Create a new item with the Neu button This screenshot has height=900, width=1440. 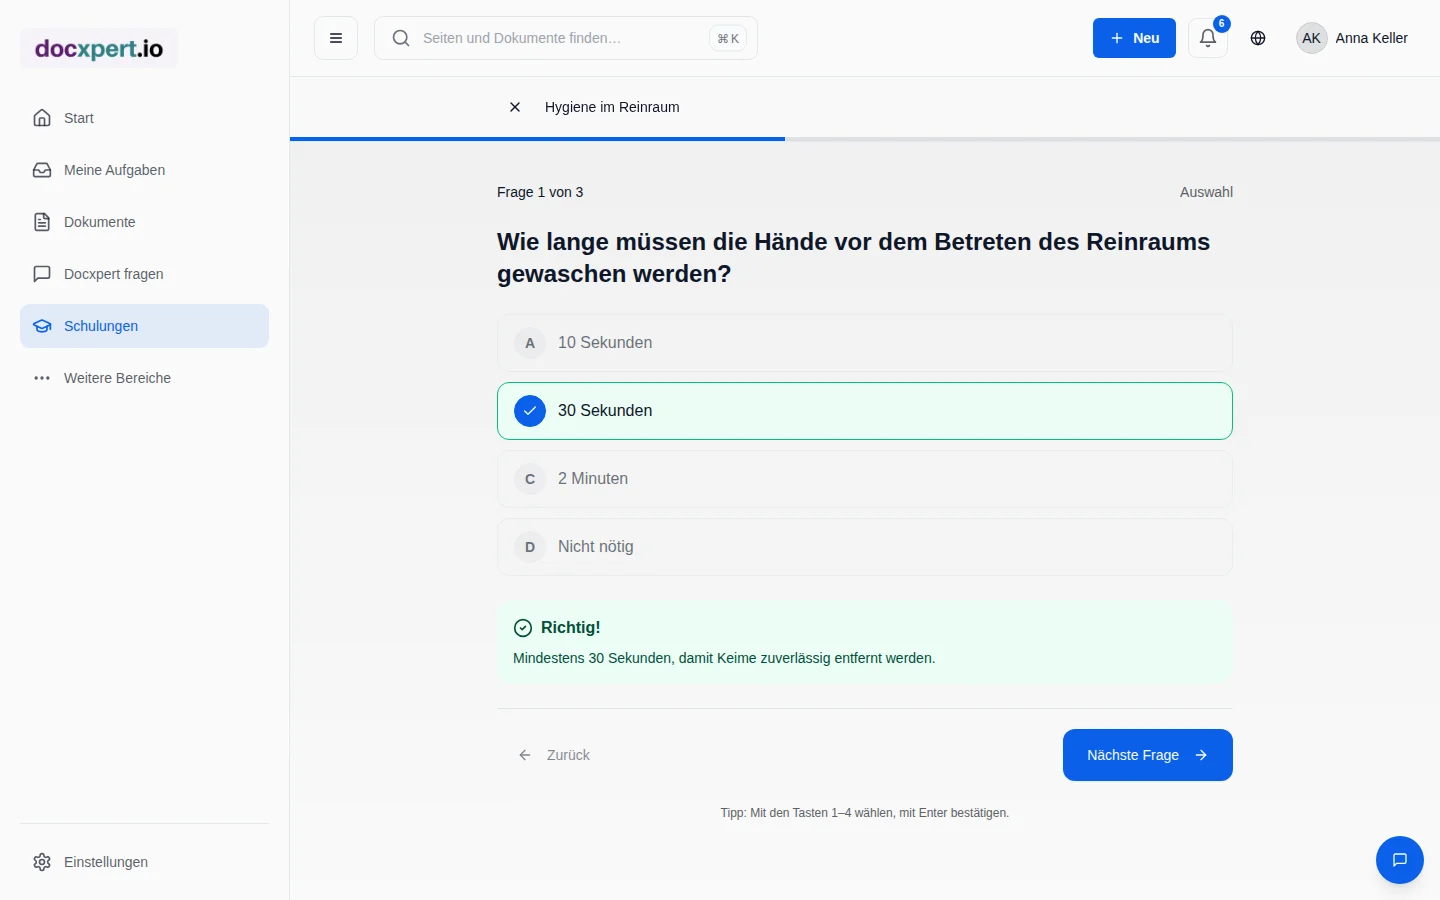point(1134,38)
